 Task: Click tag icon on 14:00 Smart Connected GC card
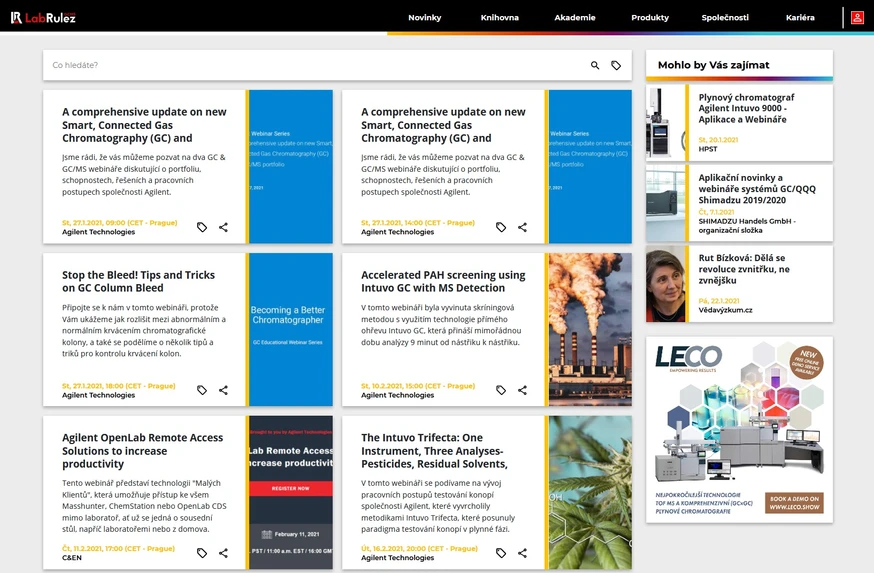pyautogui.click(x=501, y=227)
